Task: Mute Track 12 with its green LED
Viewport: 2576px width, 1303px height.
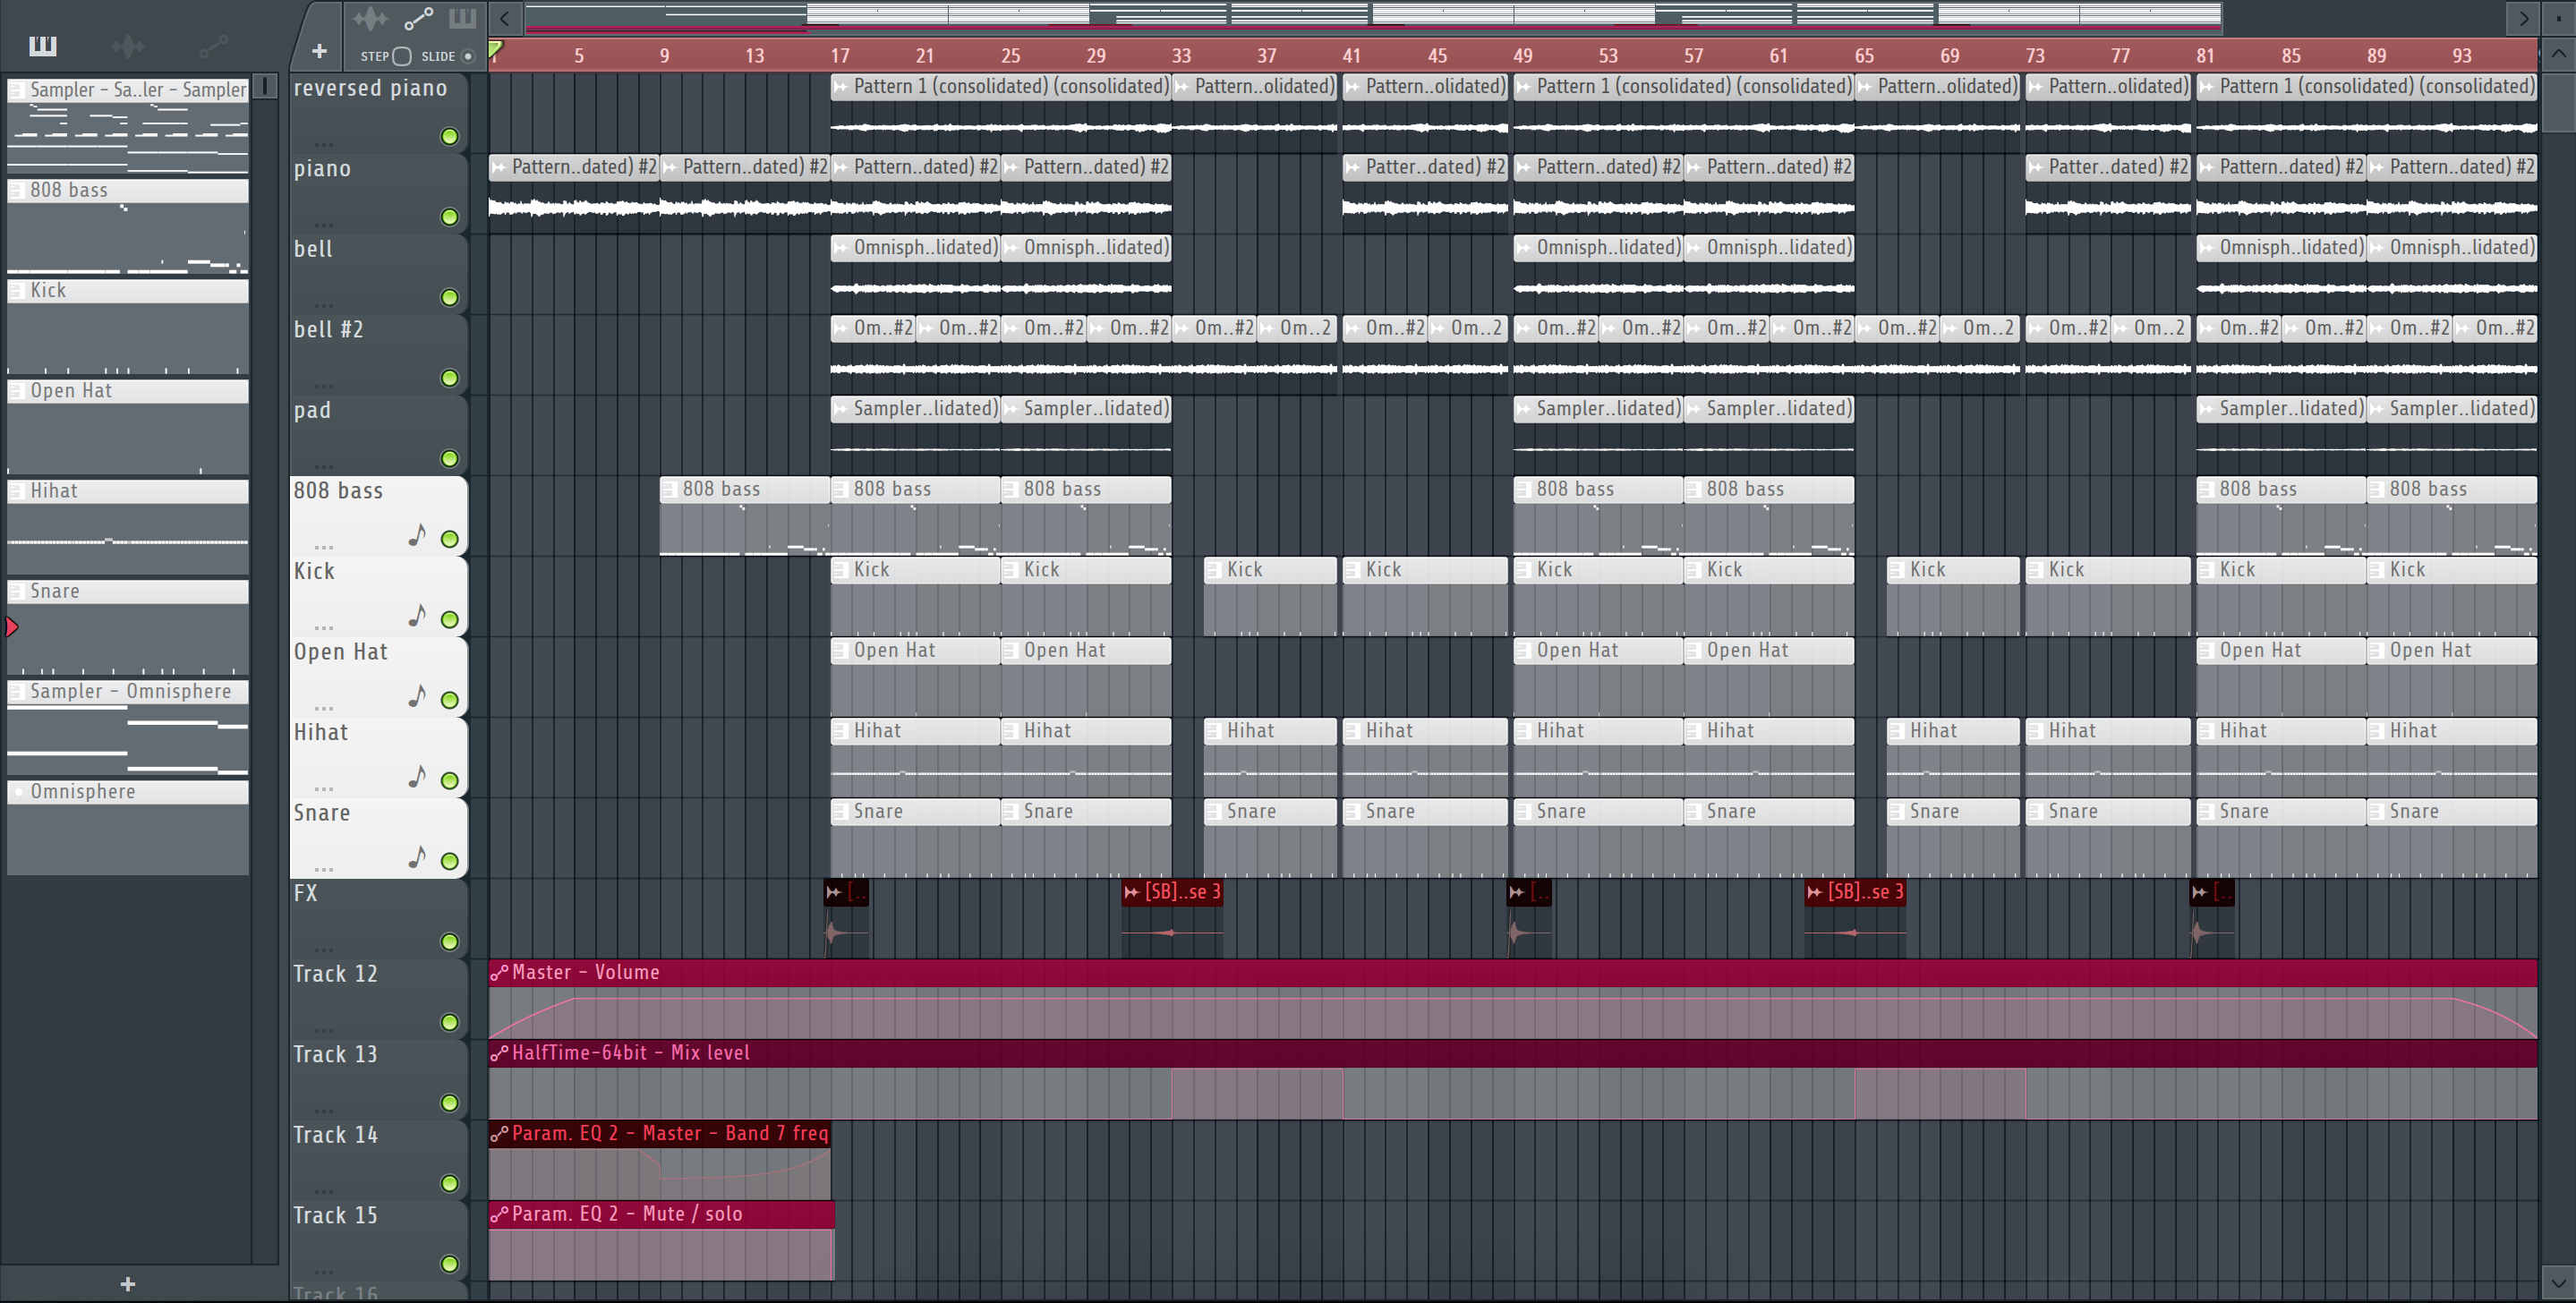Action: click(450, 1023)
